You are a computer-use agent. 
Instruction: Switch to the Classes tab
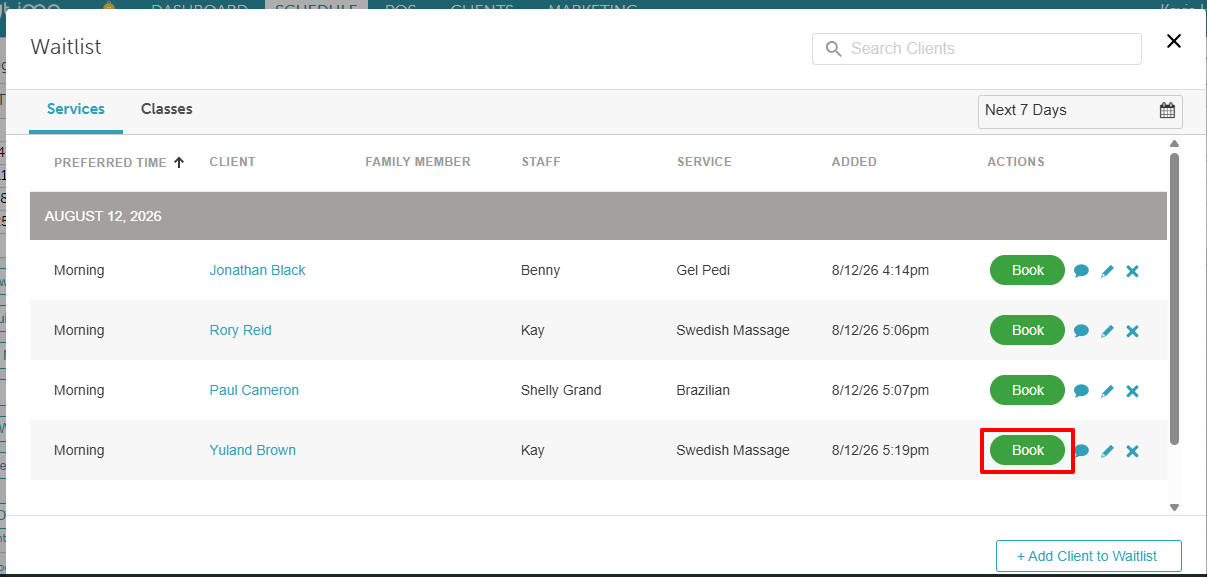[167, 109]
